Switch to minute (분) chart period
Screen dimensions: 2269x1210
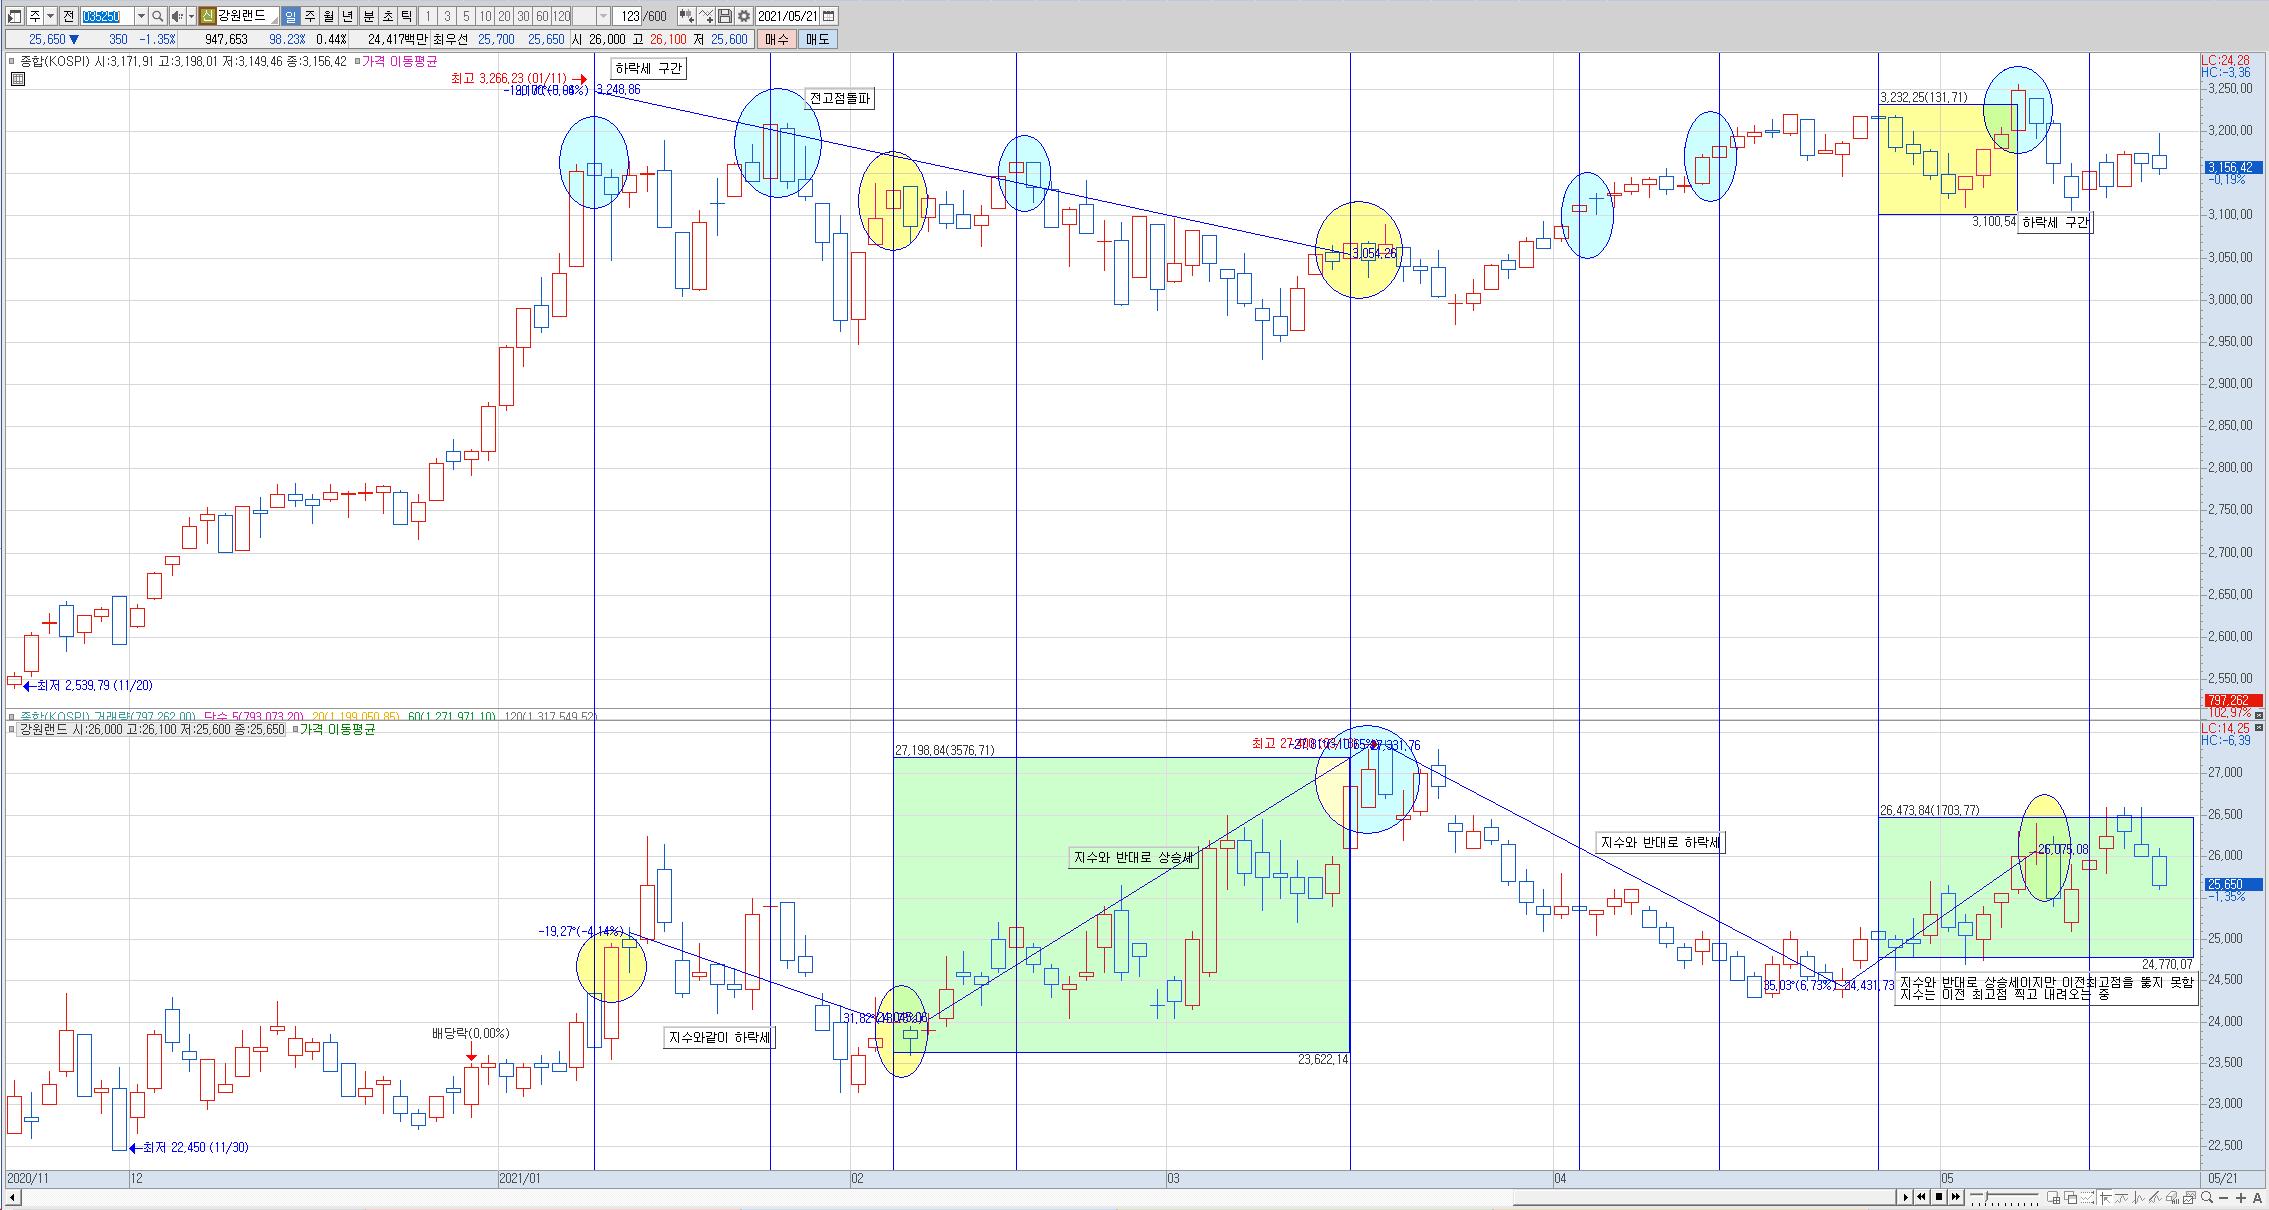[368, 16]
